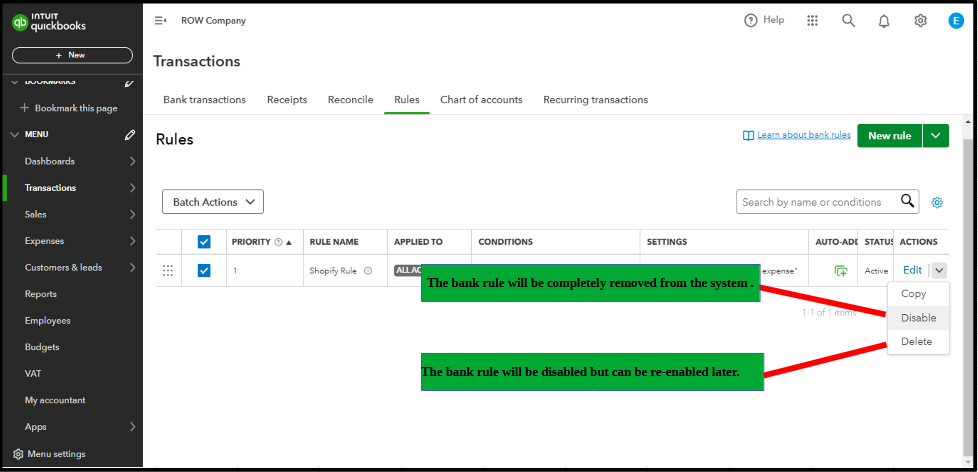The width and height of the screenshot is (978, 472).
Task: Collapse the MENU section chevron
Action: click(14, 135)
